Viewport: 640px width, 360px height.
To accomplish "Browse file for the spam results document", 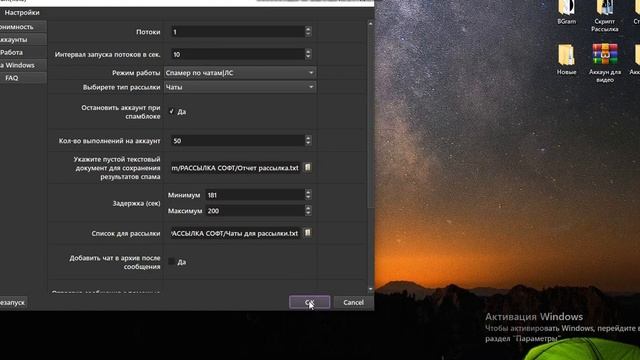I will (308, 167).
